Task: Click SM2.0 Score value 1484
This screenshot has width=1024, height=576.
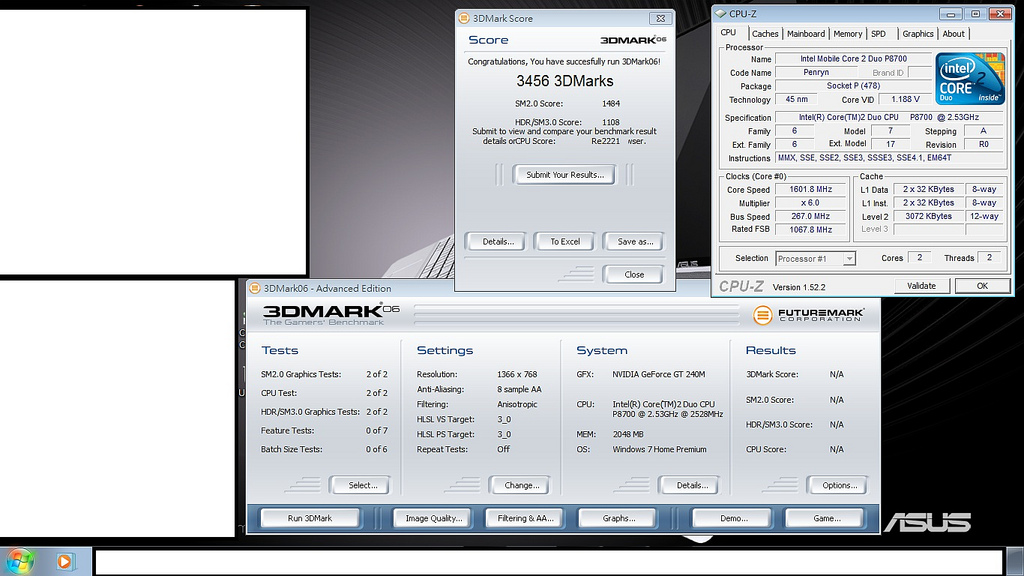Action: [611, 104]
